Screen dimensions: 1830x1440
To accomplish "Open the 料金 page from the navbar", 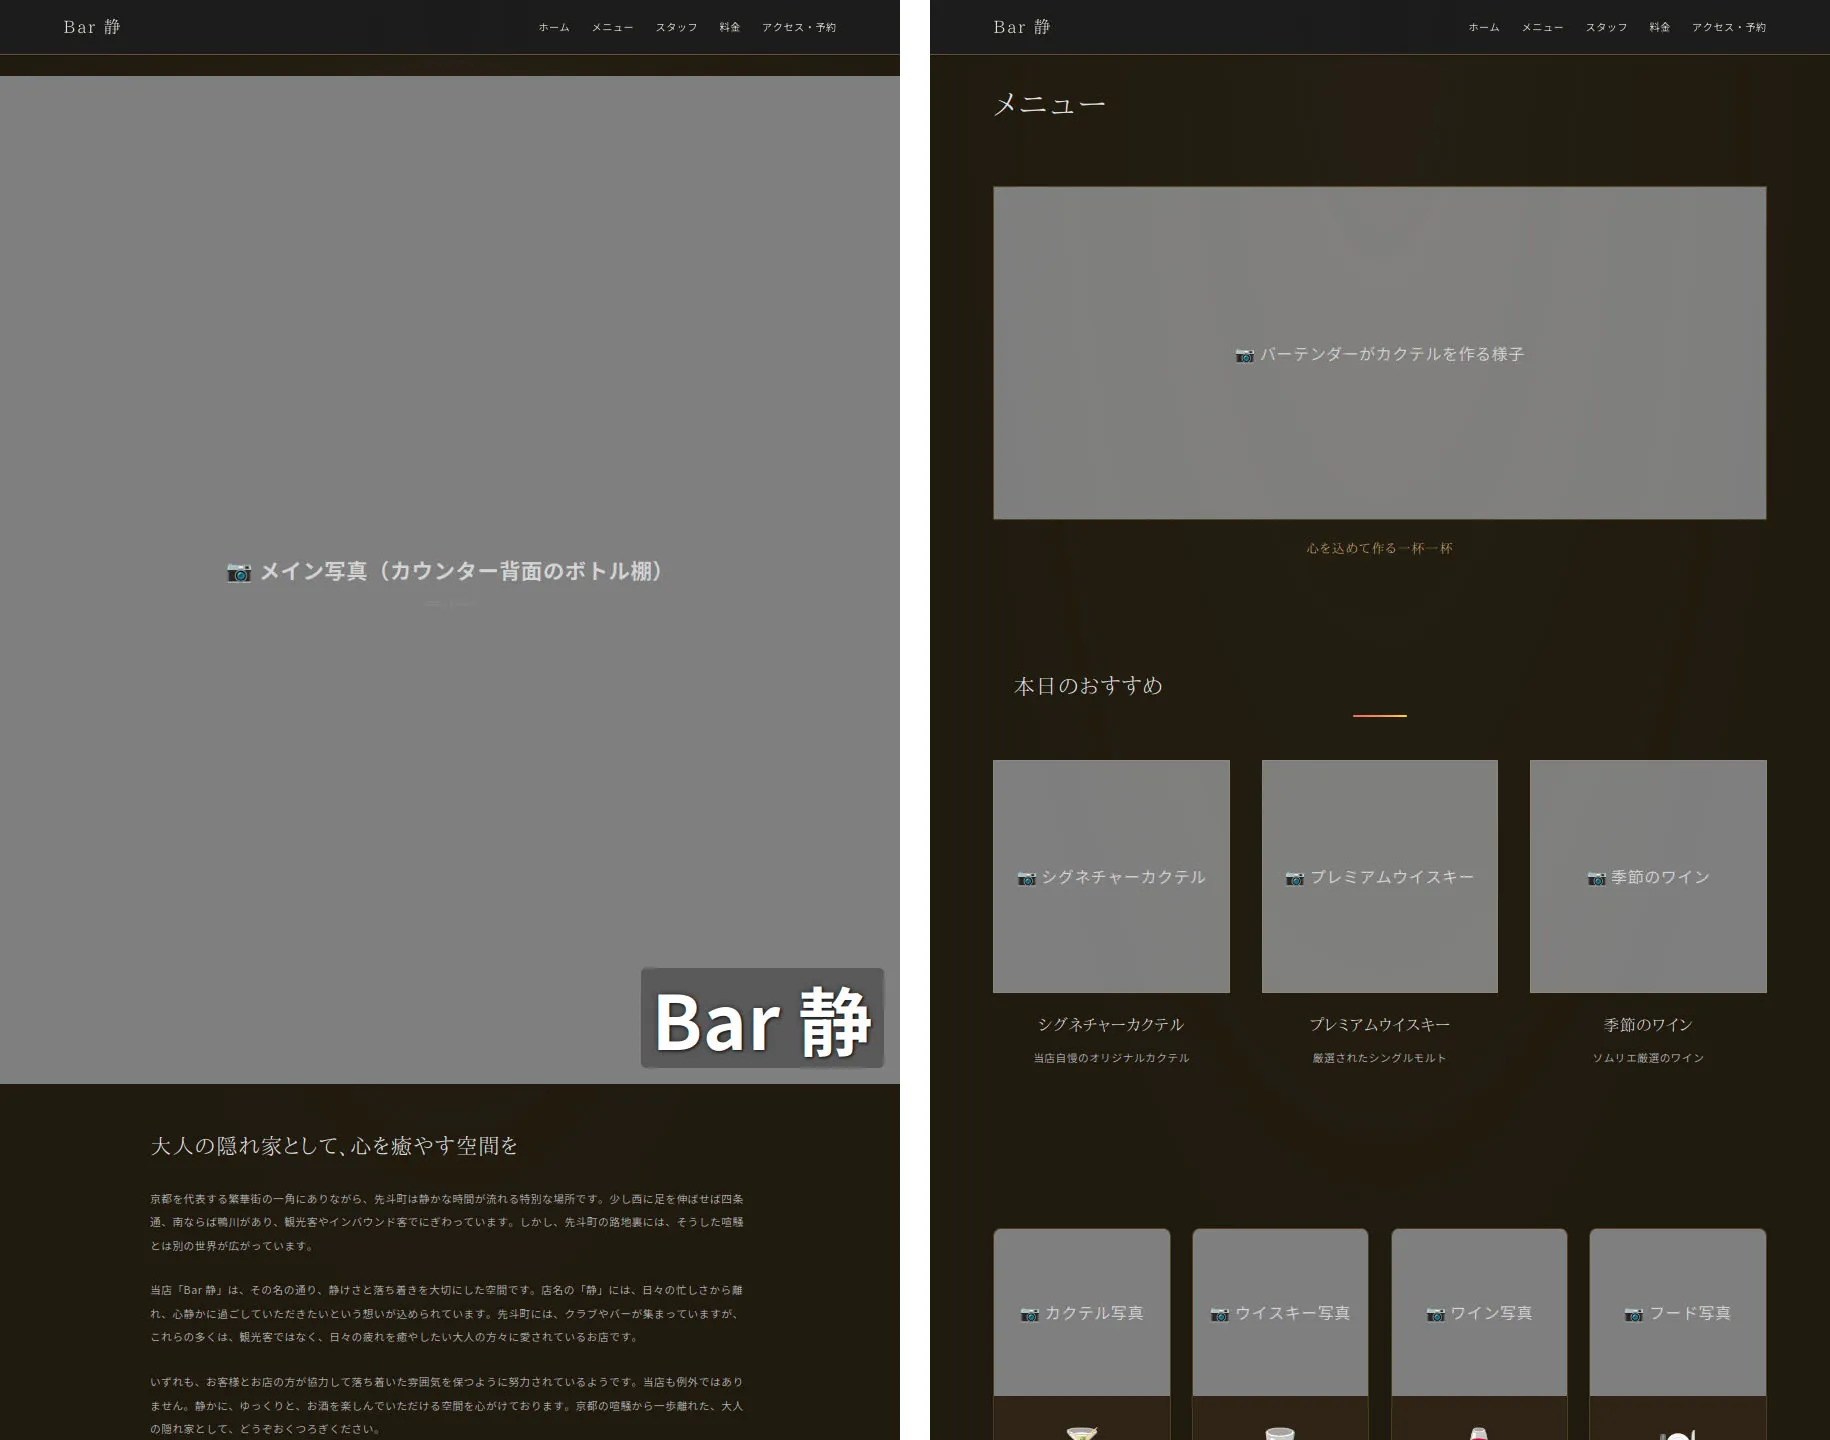I will click(729, 27).
